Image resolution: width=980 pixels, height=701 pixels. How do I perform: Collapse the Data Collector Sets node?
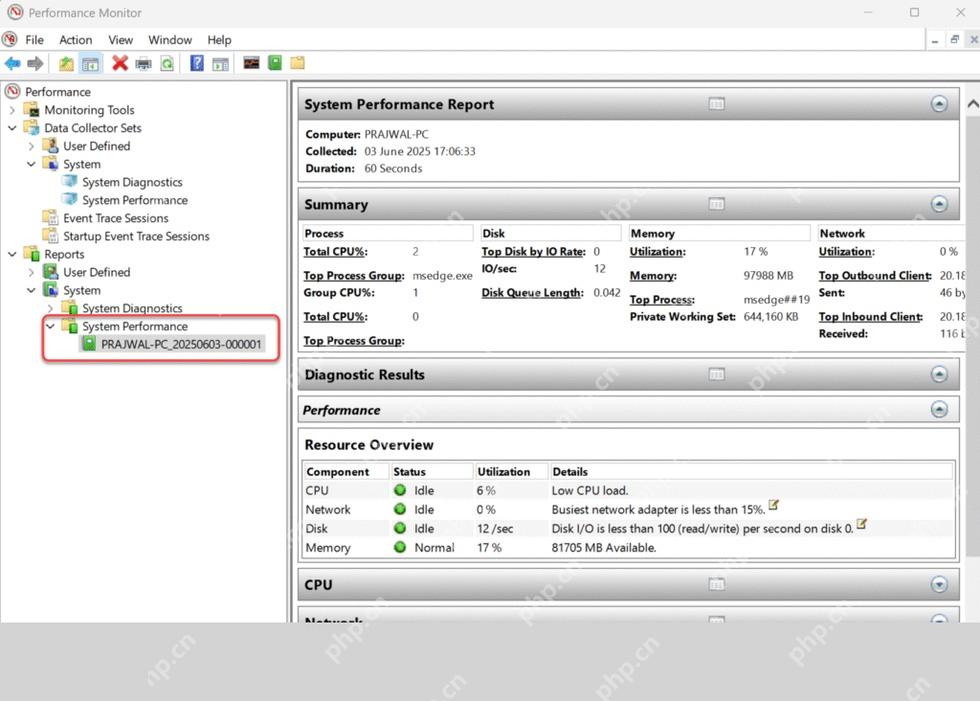pos(12,128)
